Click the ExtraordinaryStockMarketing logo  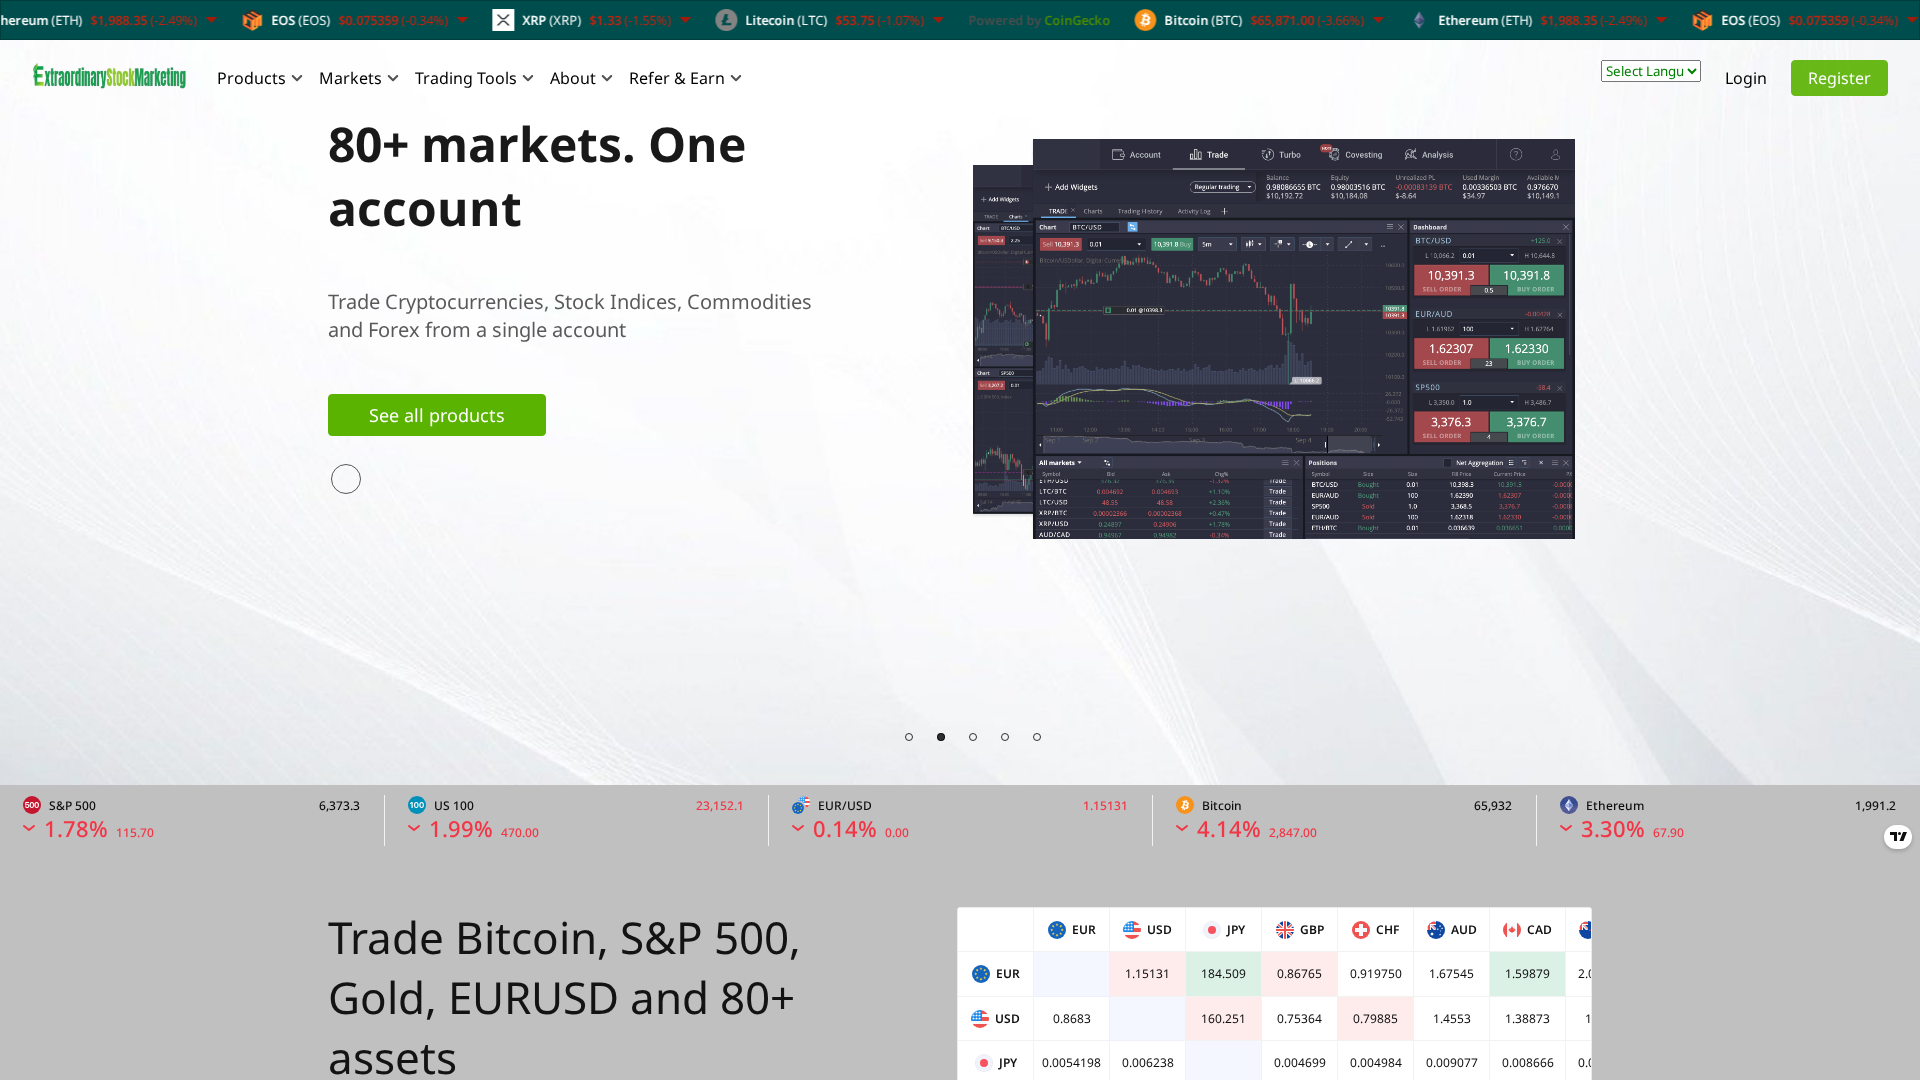click(109, 77)
